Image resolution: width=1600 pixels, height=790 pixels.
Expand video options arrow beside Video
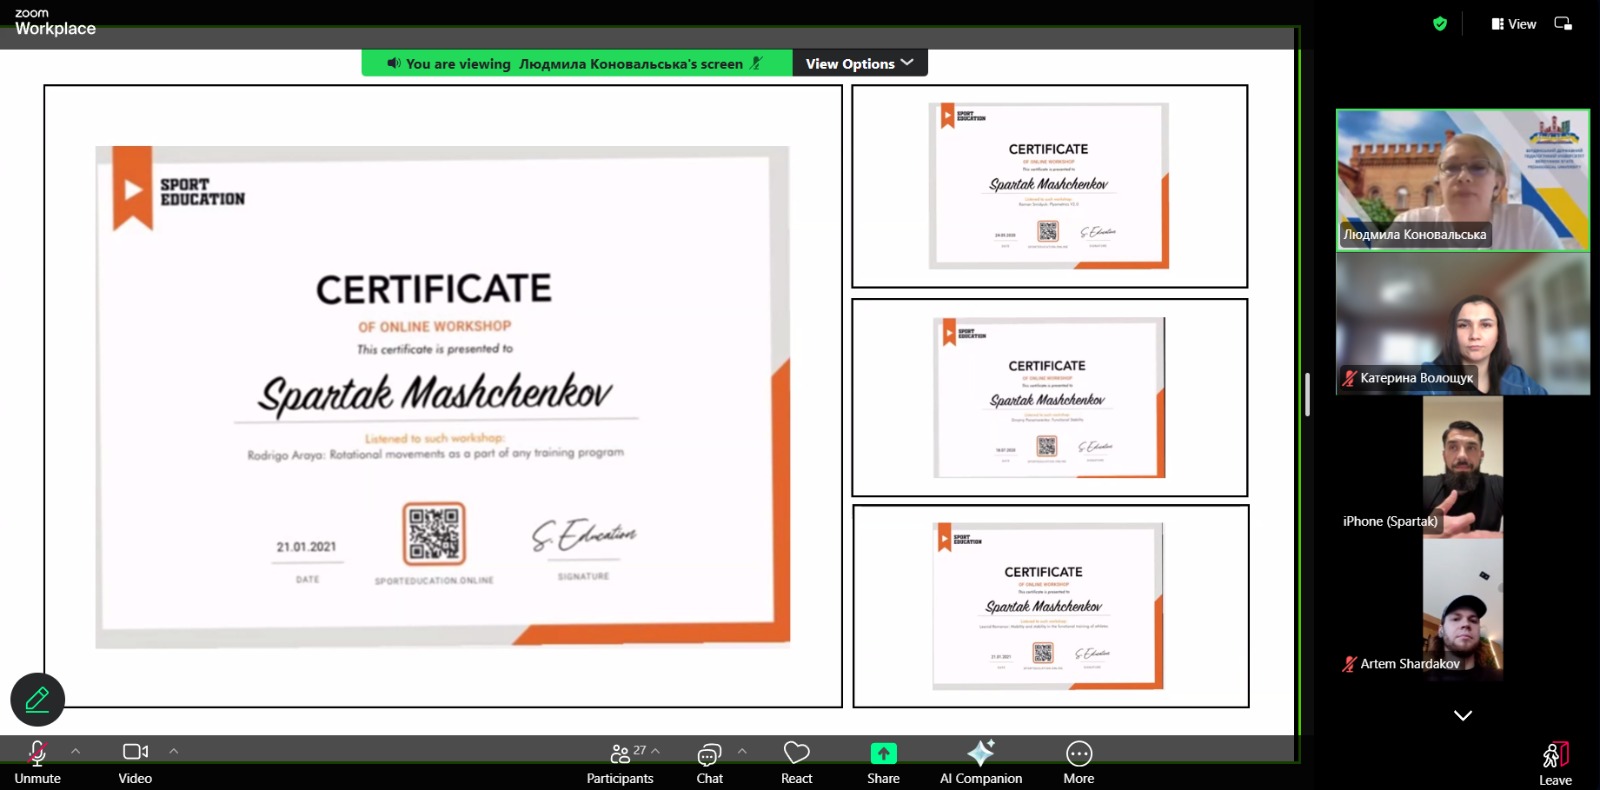click(x=174, y=751)
